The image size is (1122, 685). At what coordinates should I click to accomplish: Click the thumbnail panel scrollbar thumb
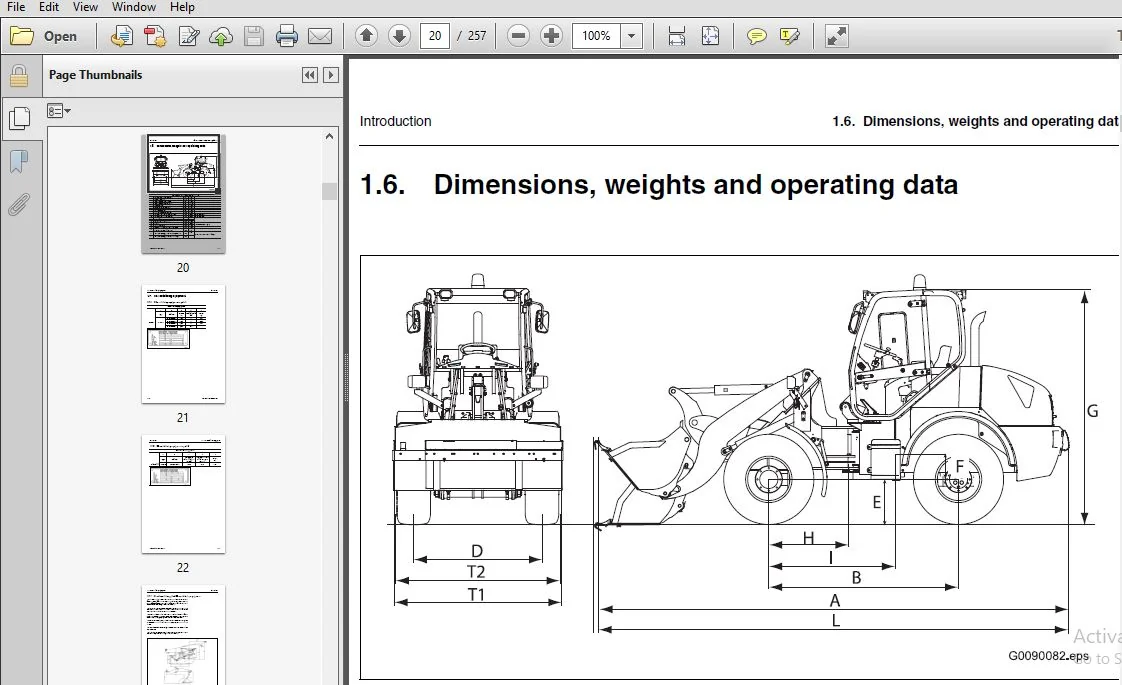click(x=329, y=191)
